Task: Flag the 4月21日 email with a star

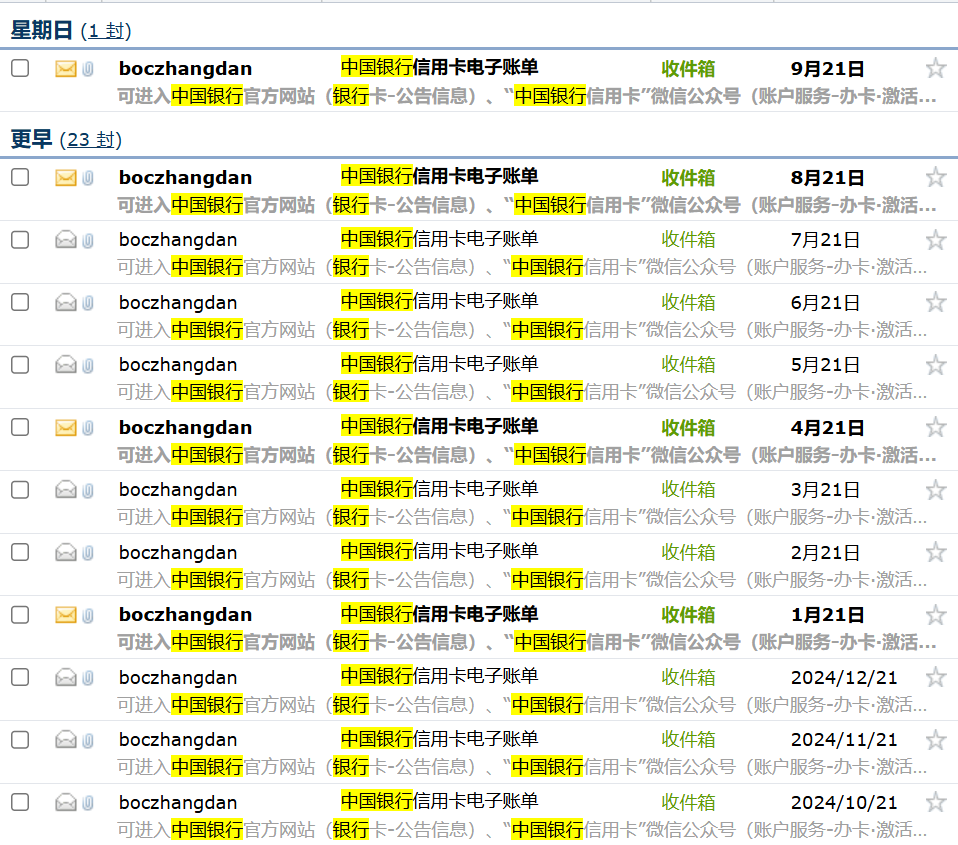Action: click(935, 427)
